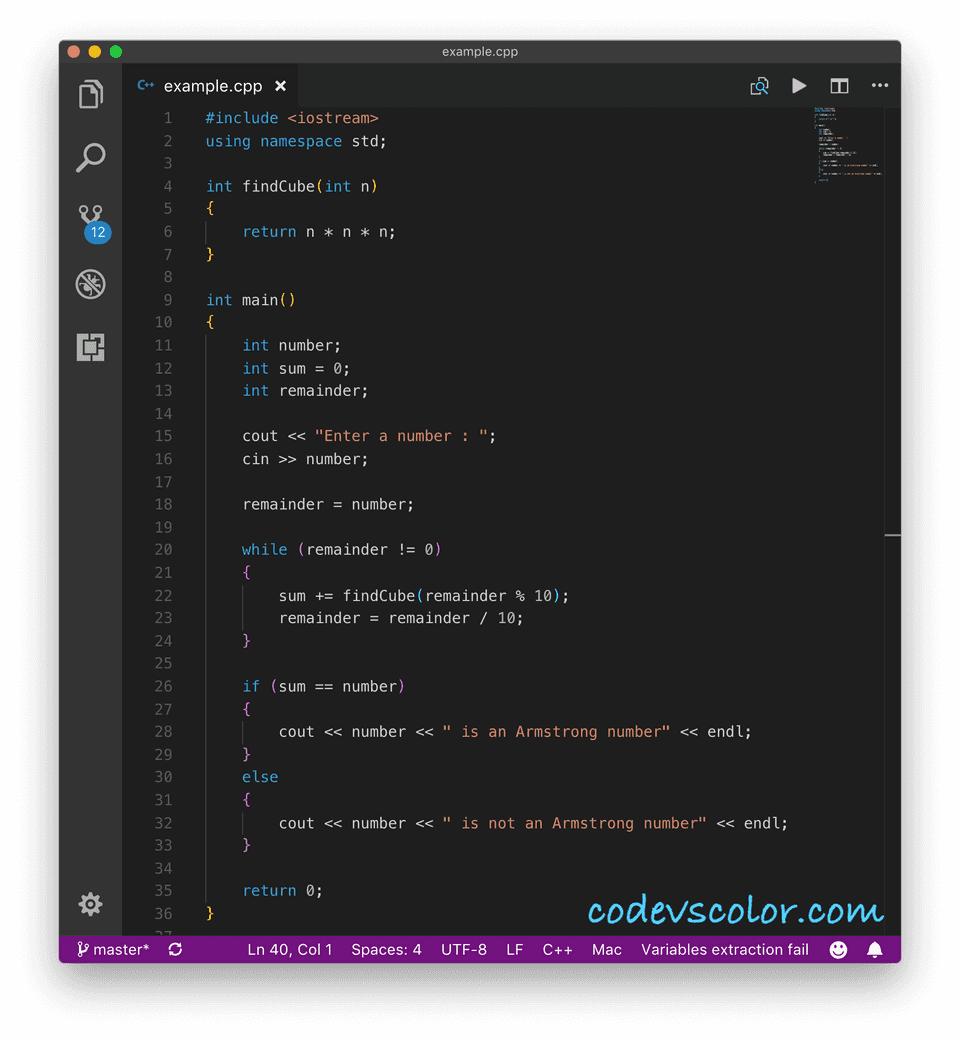Click the Variables extraction fail status item
This screenshot has height=1041, width=960.
tap(724, 949)
